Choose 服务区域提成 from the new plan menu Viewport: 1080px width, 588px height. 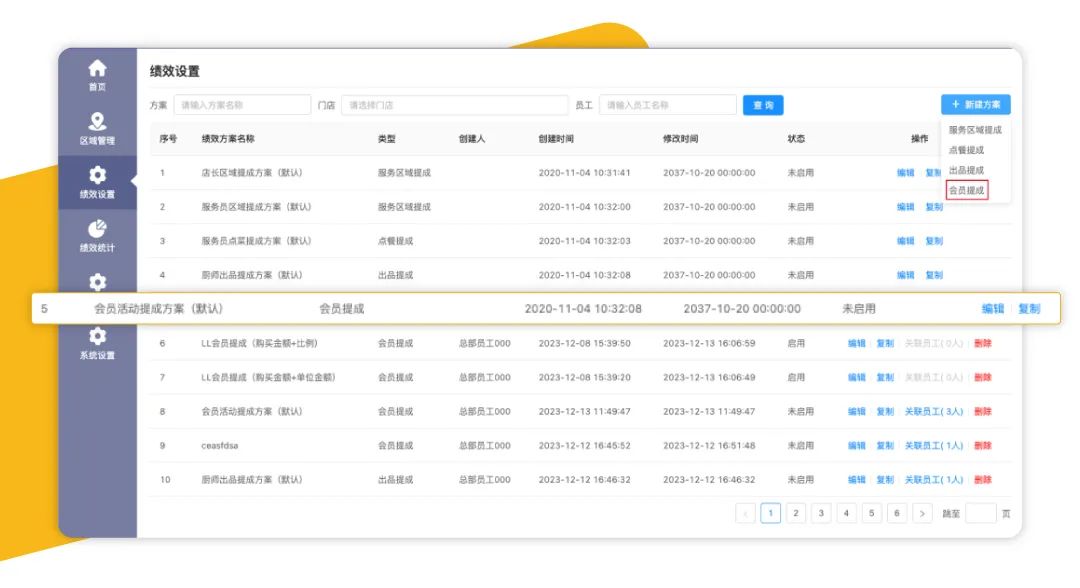coord(975,129)
